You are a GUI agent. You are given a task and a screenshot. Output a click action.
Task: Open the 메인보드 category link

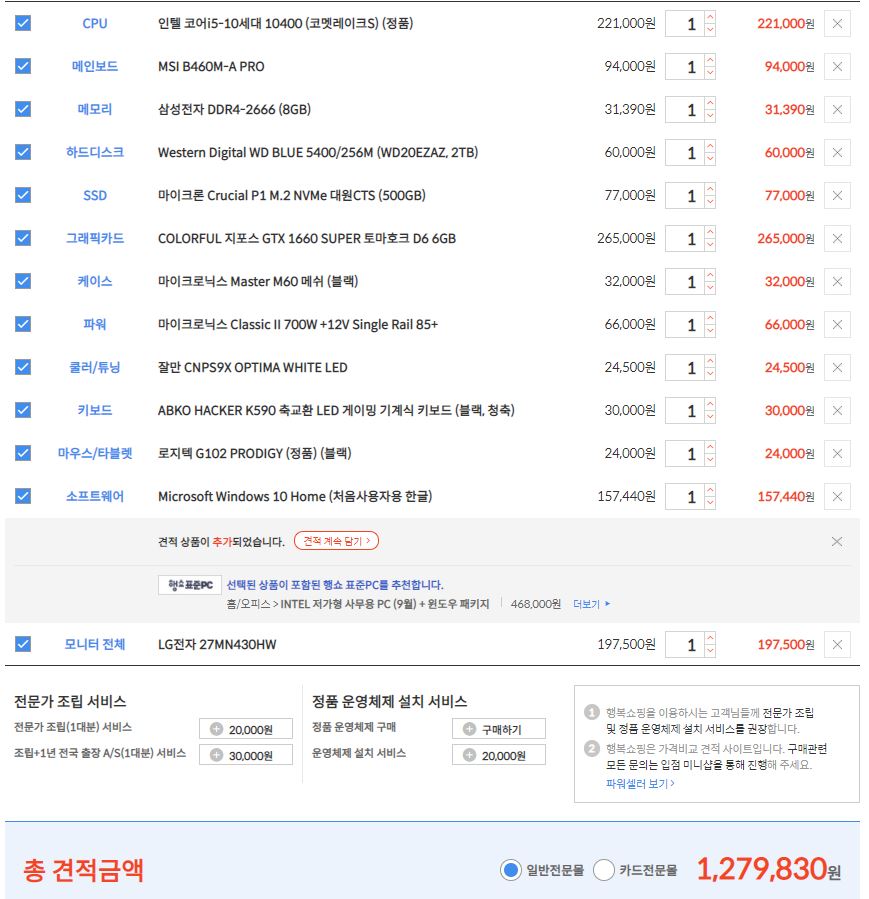tap(95, 67)
